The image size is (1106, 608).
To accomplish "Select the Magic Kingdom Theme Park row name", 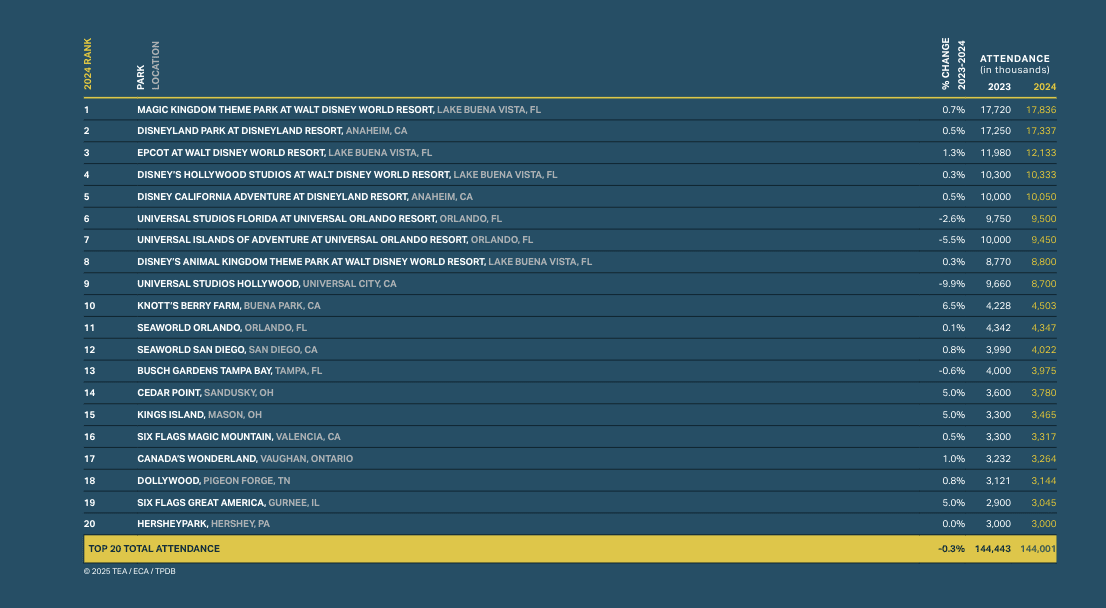I will pyautogui.click(x=285, y=109).
